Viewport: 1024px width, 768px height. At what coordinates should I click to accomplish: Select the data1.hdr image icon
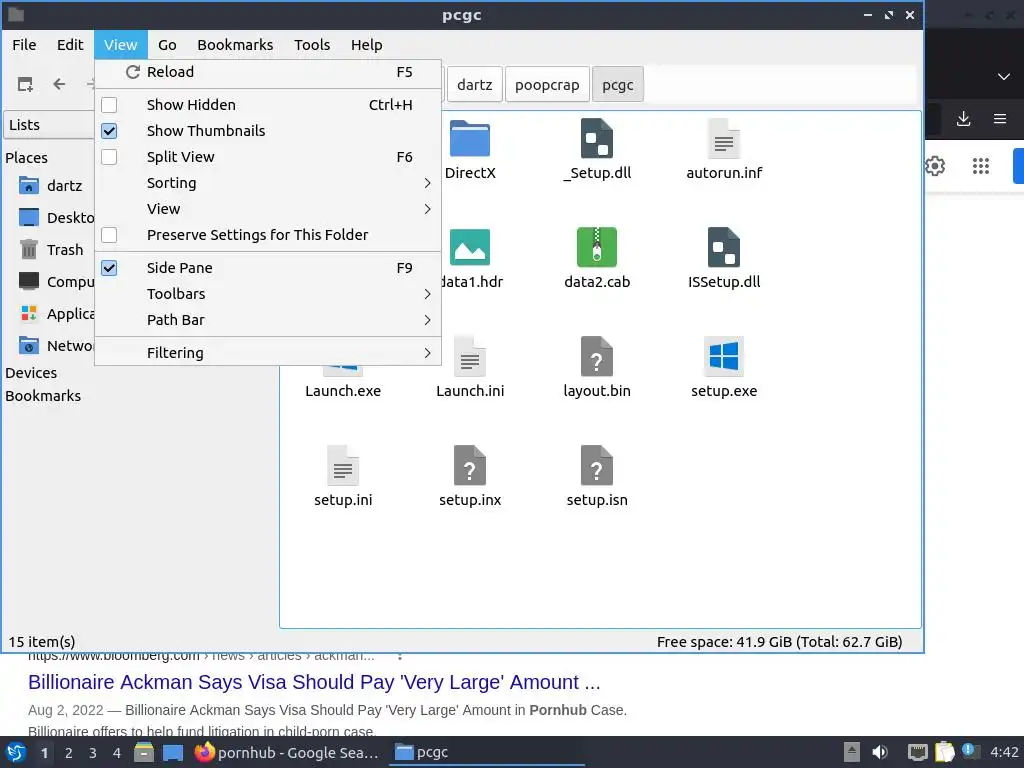[x=470, y=248]
